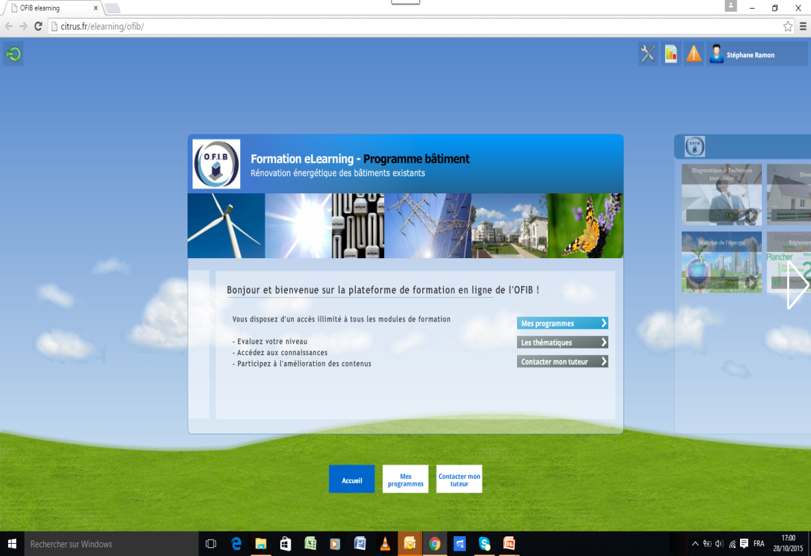
Task: Click the orange warning triangle icon
Action: click(x=694, y=55)
